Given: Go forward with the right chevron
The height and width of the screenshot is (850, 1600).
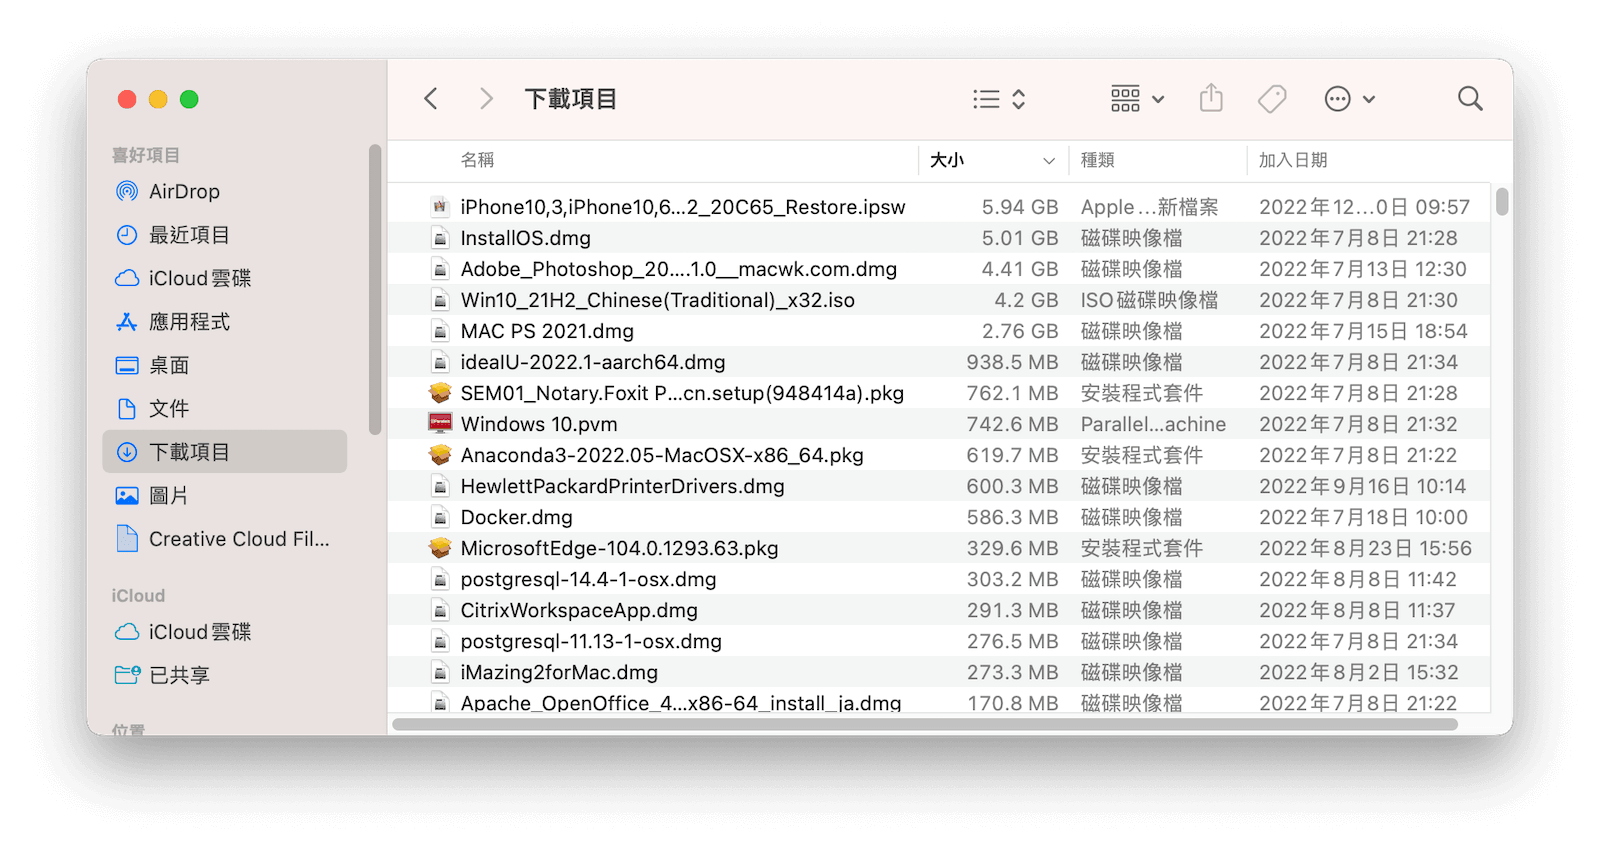Looking at the screenshot, I should 486,99.
